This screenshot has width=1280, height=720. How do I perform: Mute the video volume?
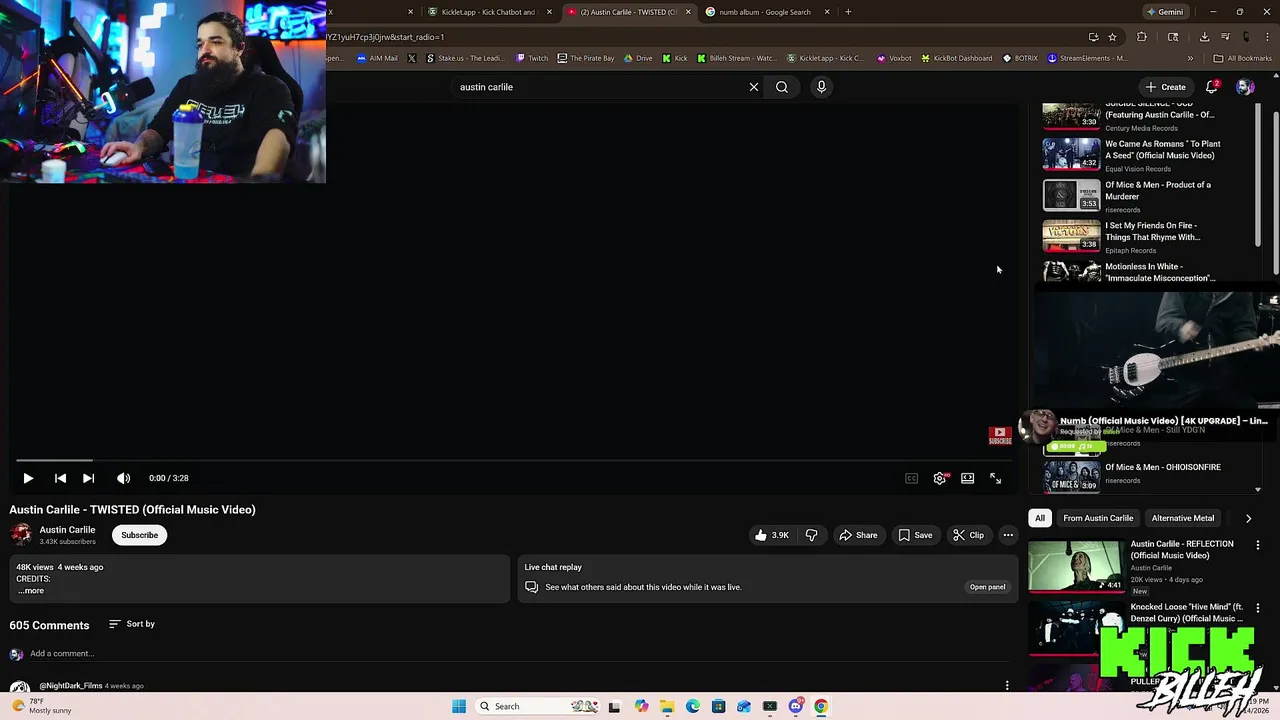(123, 478)
